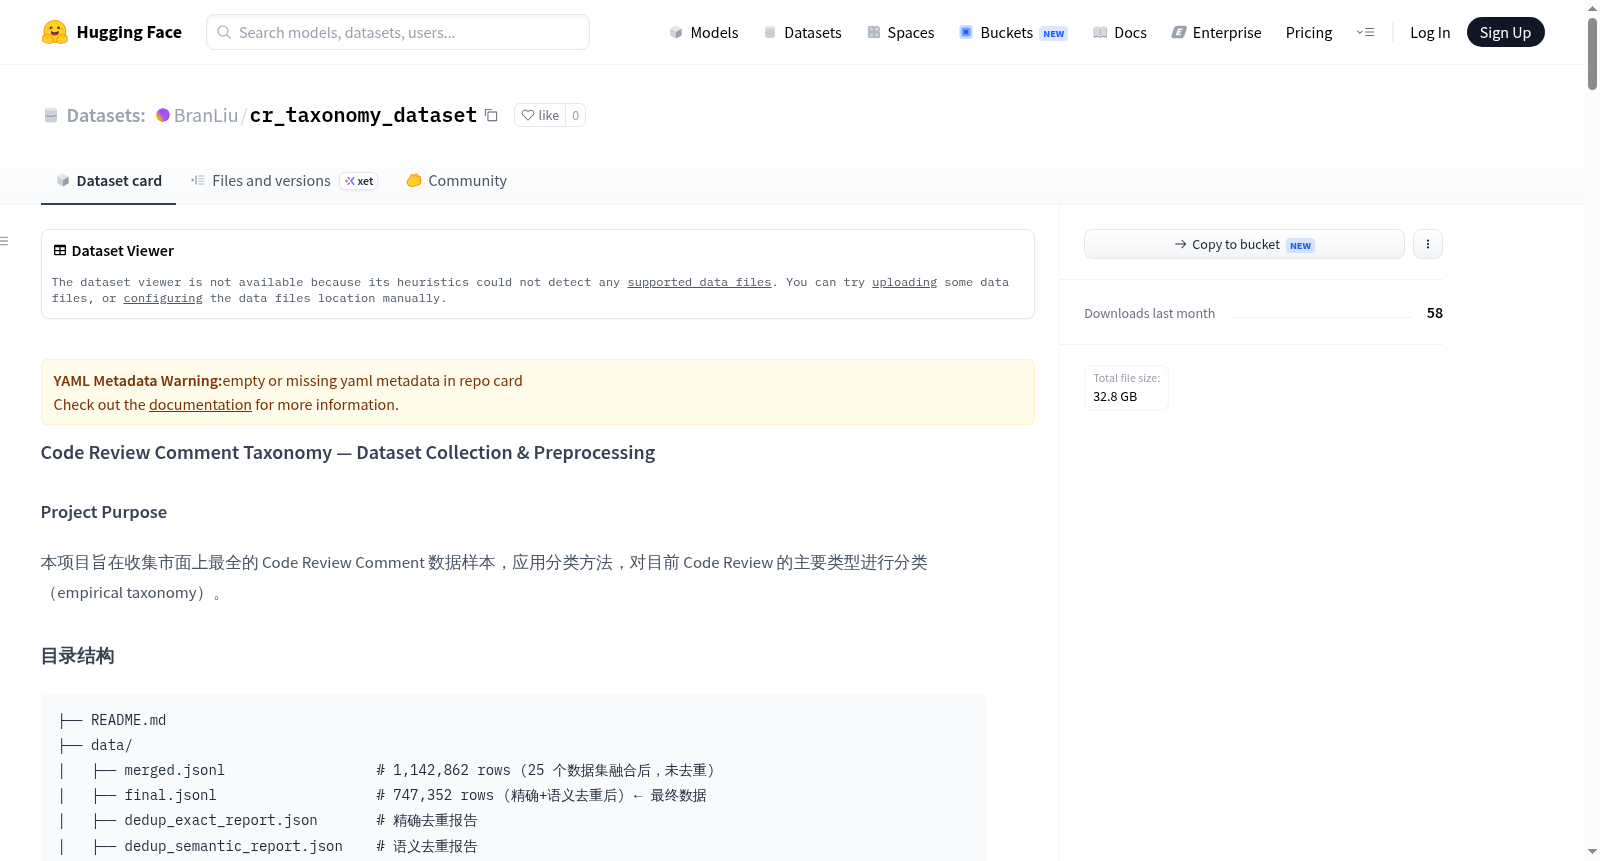Copy dataset name with the copy icon
This screenshot has height=861, width=1600.
point(491,115)
